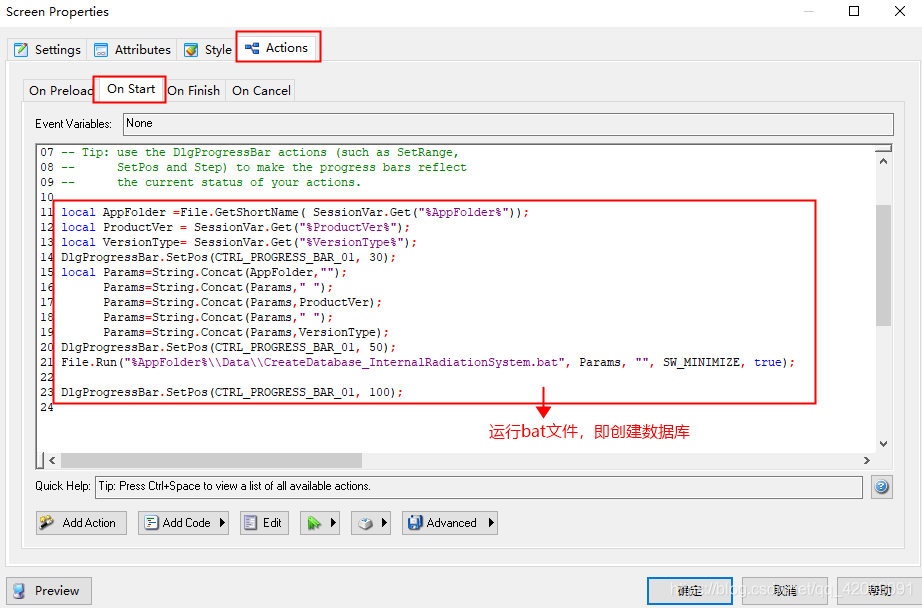Open the Style tab
Viewport: 922px width, 608px height.
(x=208, y=49)
